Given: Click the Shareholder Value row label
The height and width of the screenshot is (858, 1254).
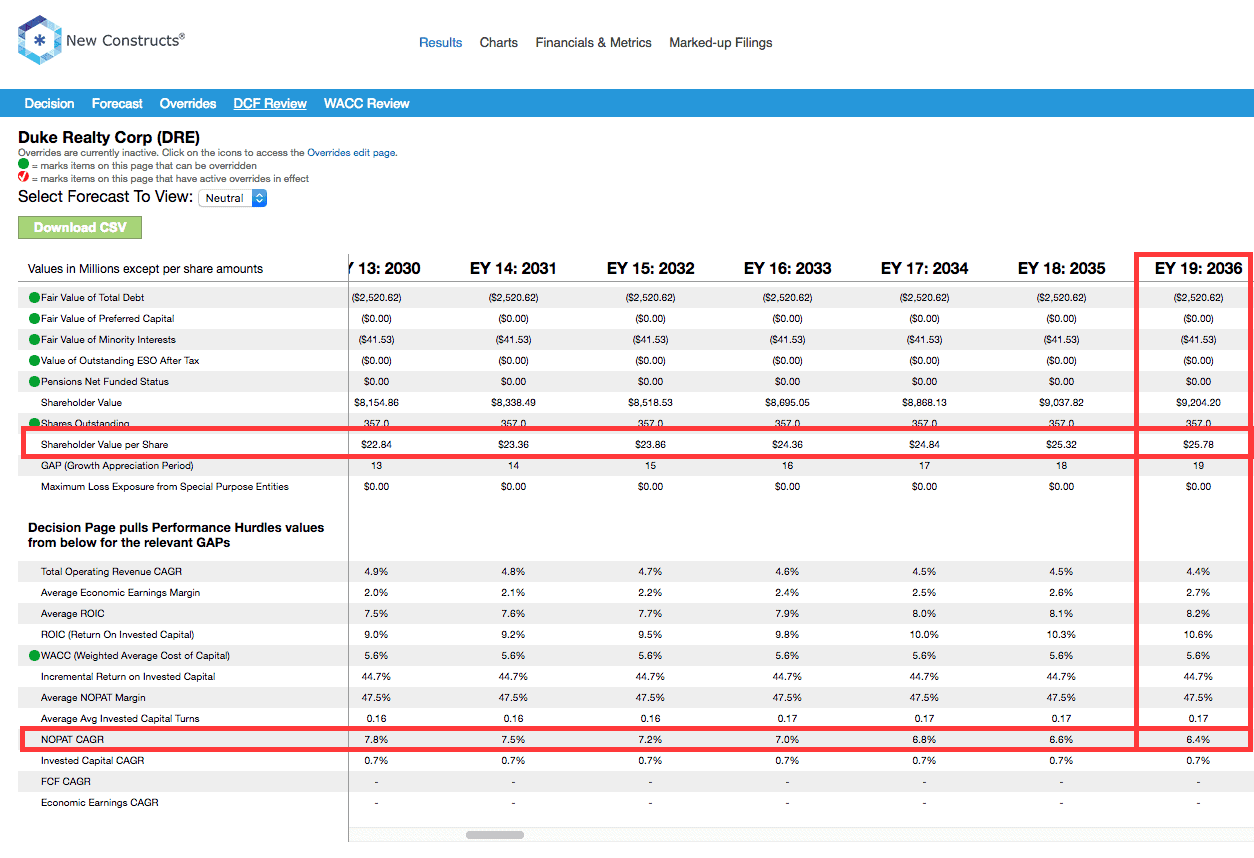Looking at the screenshot, I should 81,402.
